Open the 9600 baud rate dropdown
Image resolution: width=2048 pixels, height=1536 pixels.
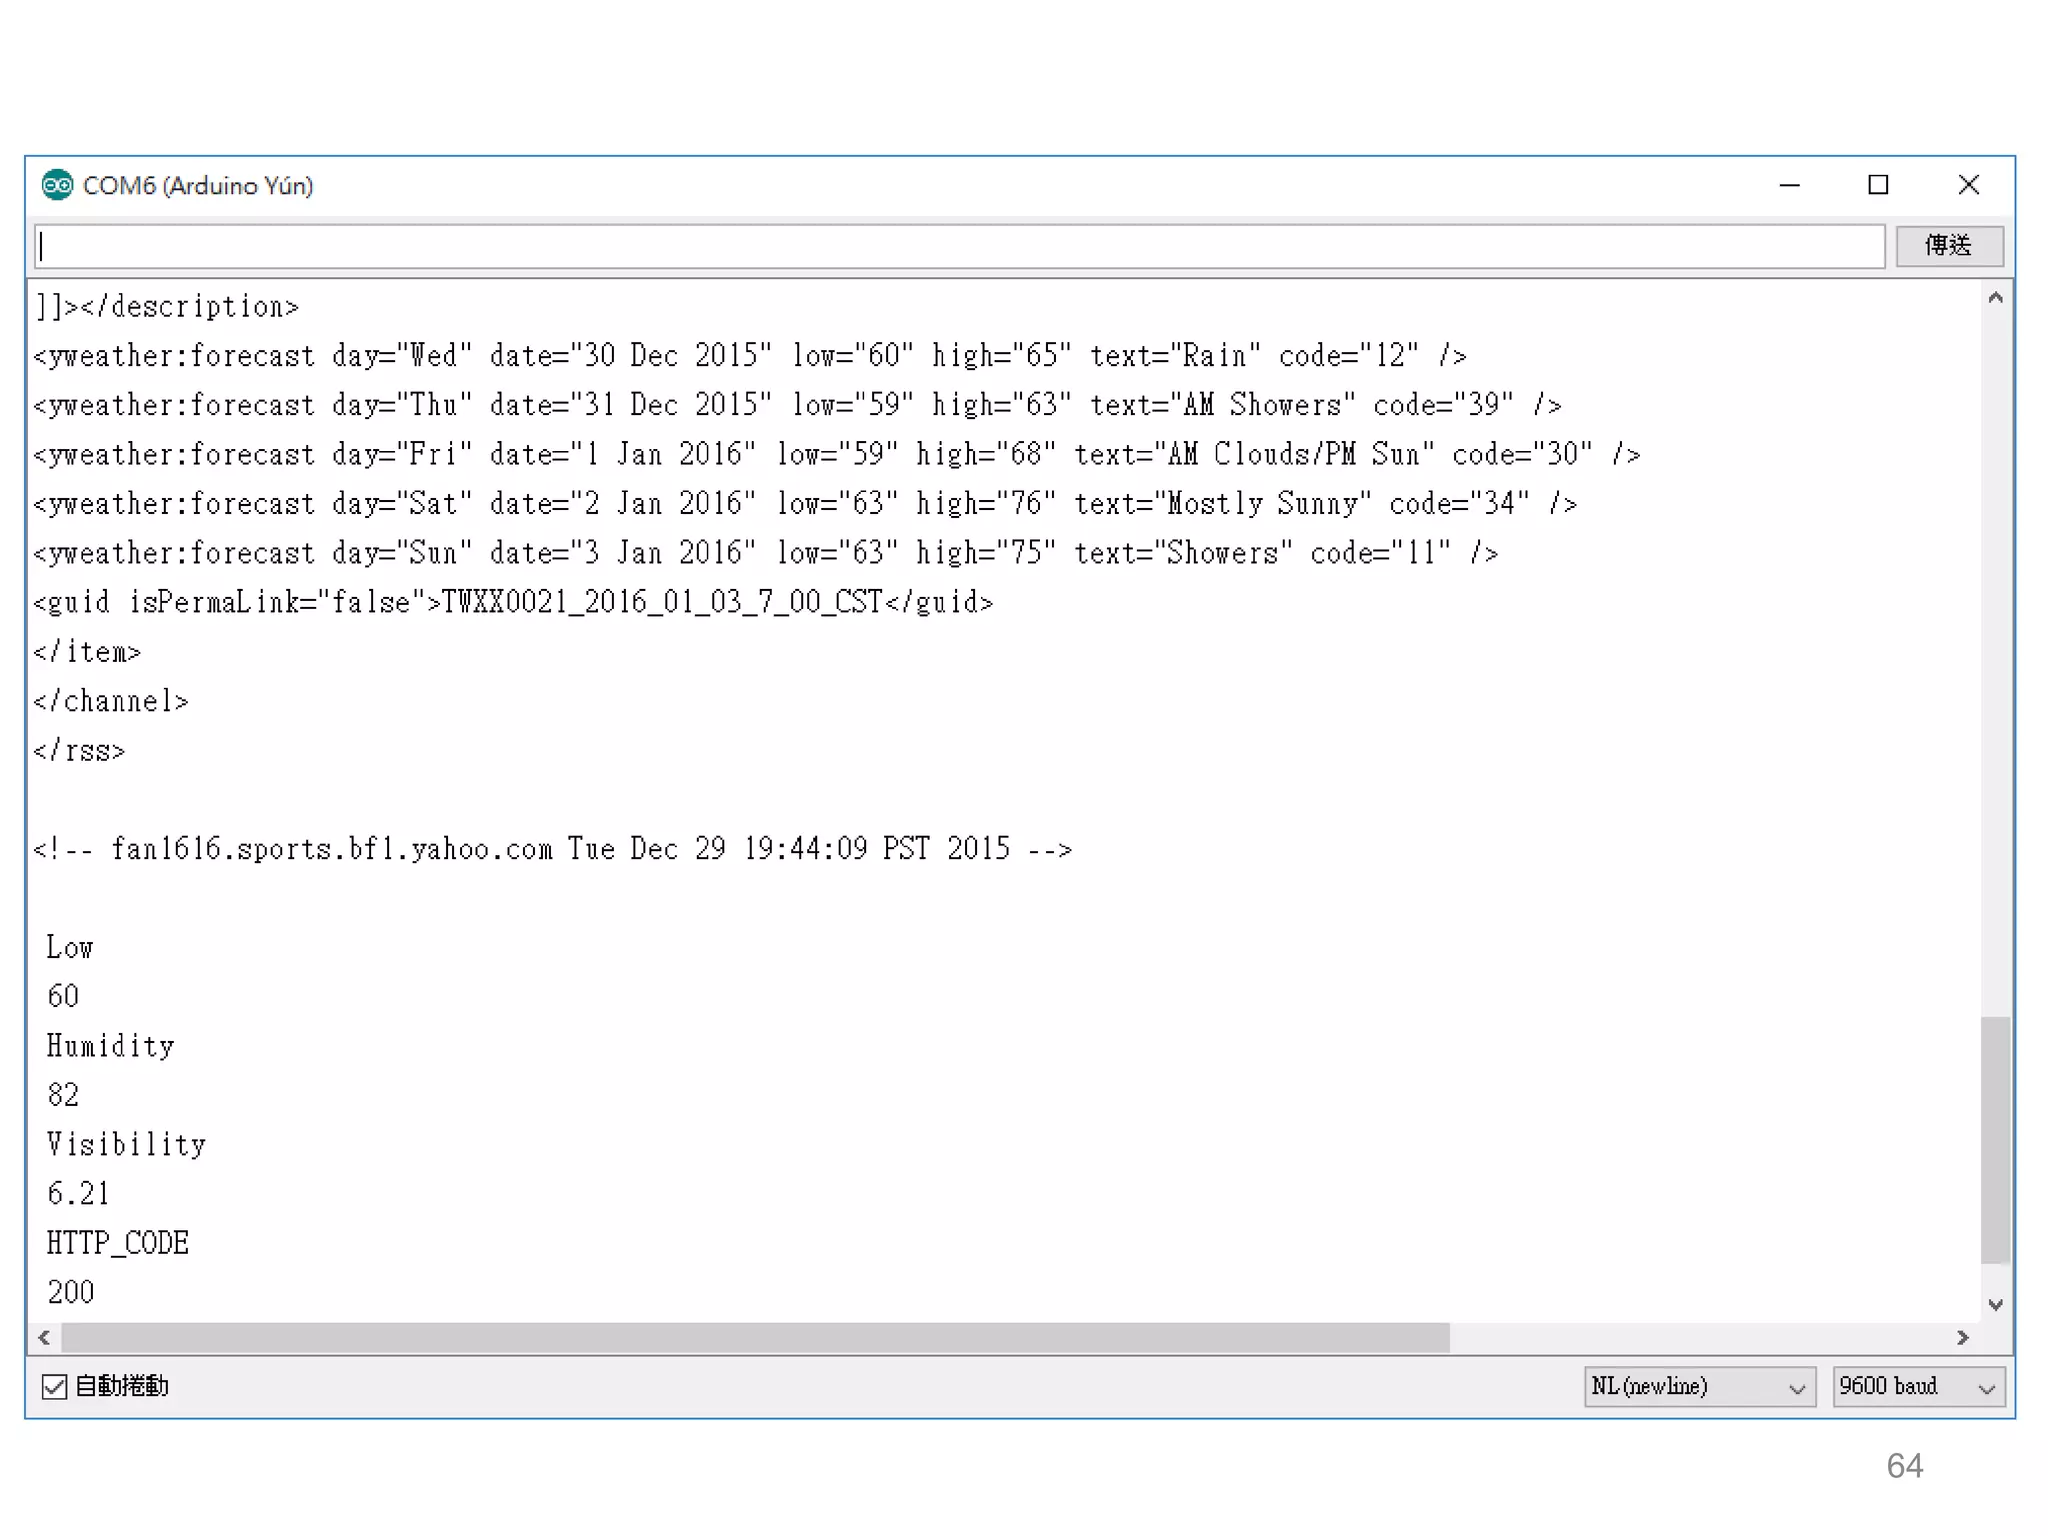(x=1917, y=1387)
